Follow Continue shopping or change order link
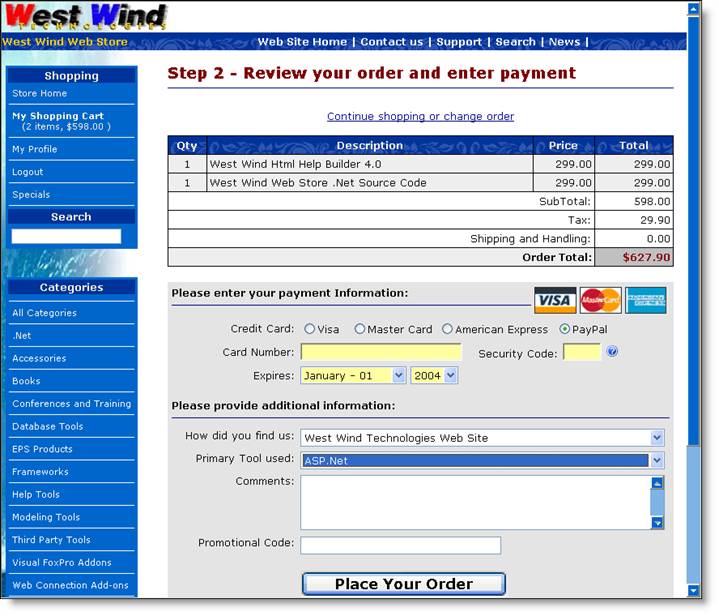The height and width of the screenshot is (616, 719). tap(420, 117)
